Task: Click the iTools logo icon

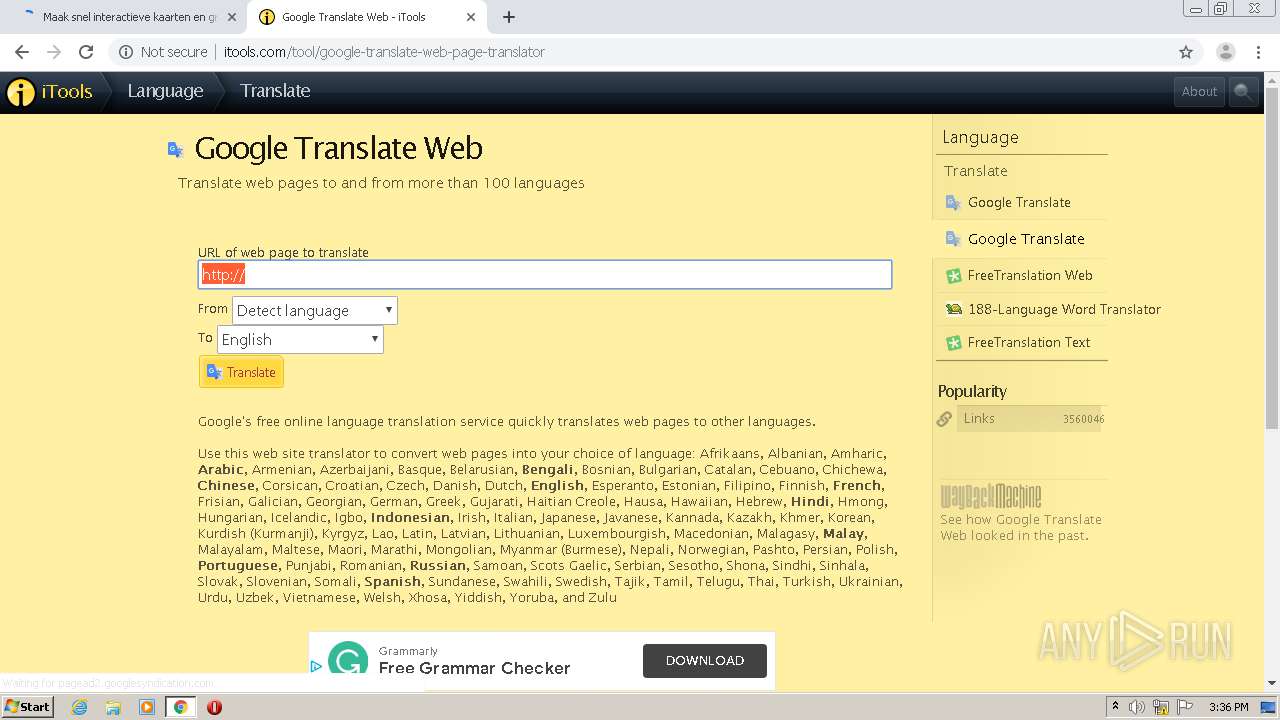Action: tap(20, 92)
